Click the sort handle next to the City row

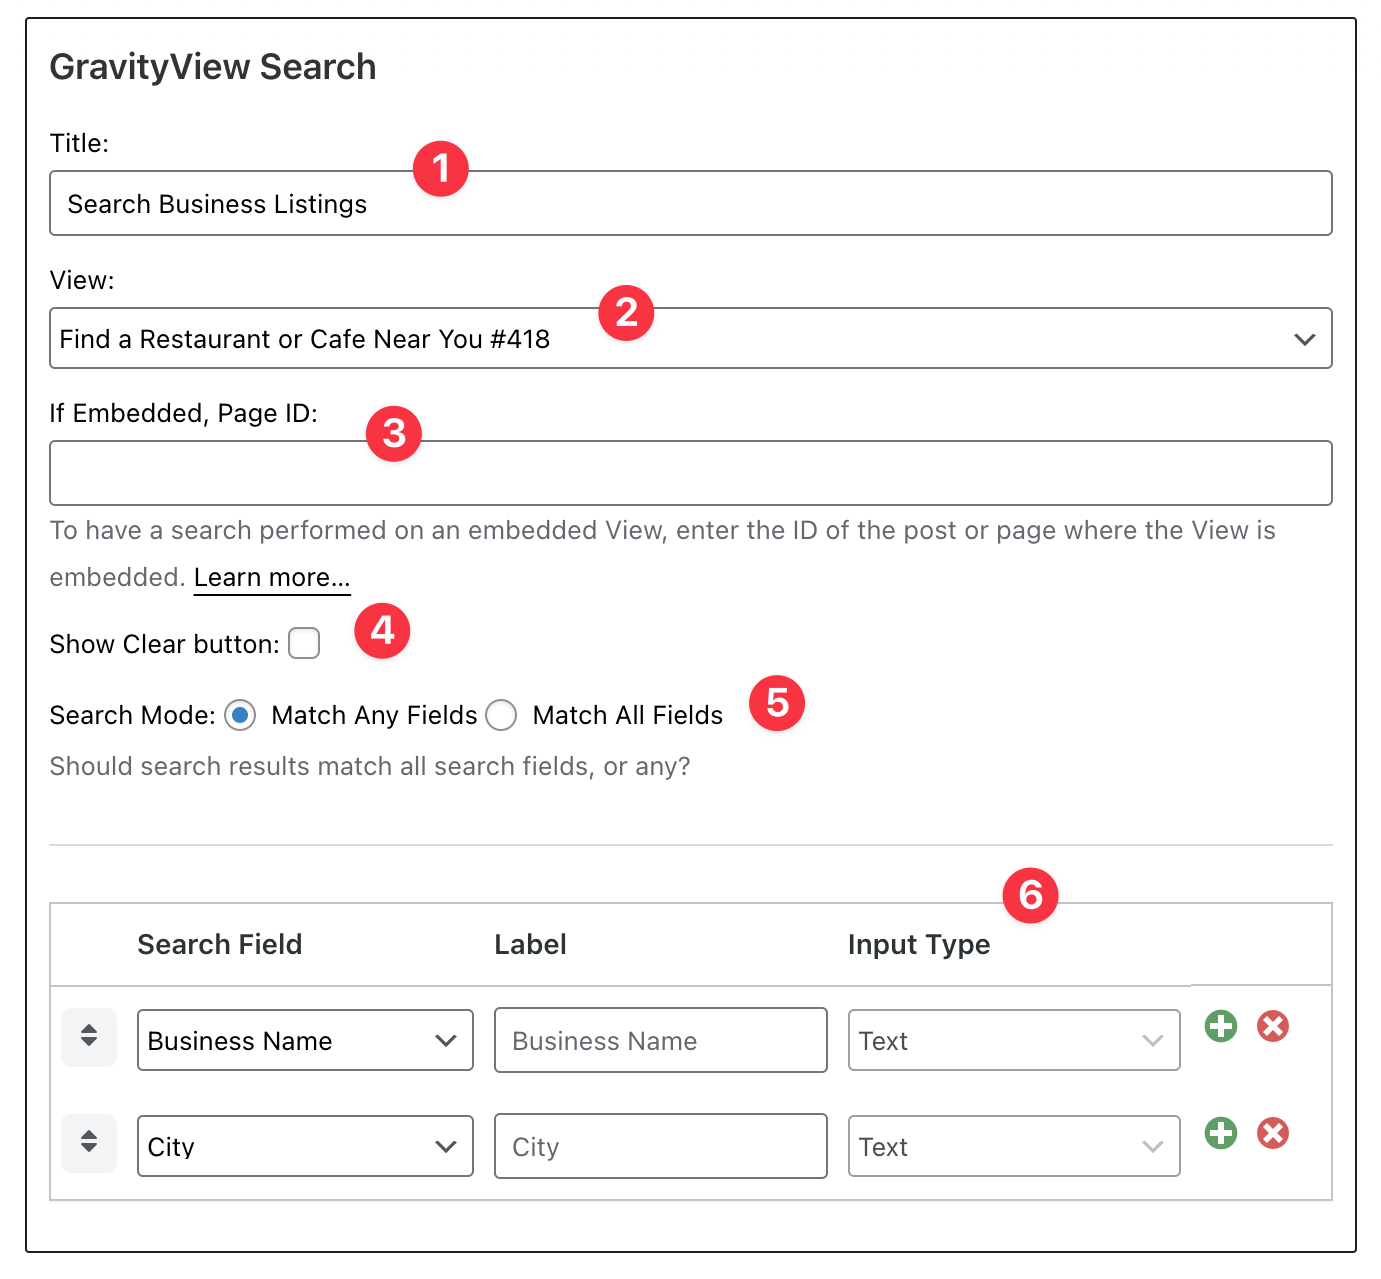88,1140
